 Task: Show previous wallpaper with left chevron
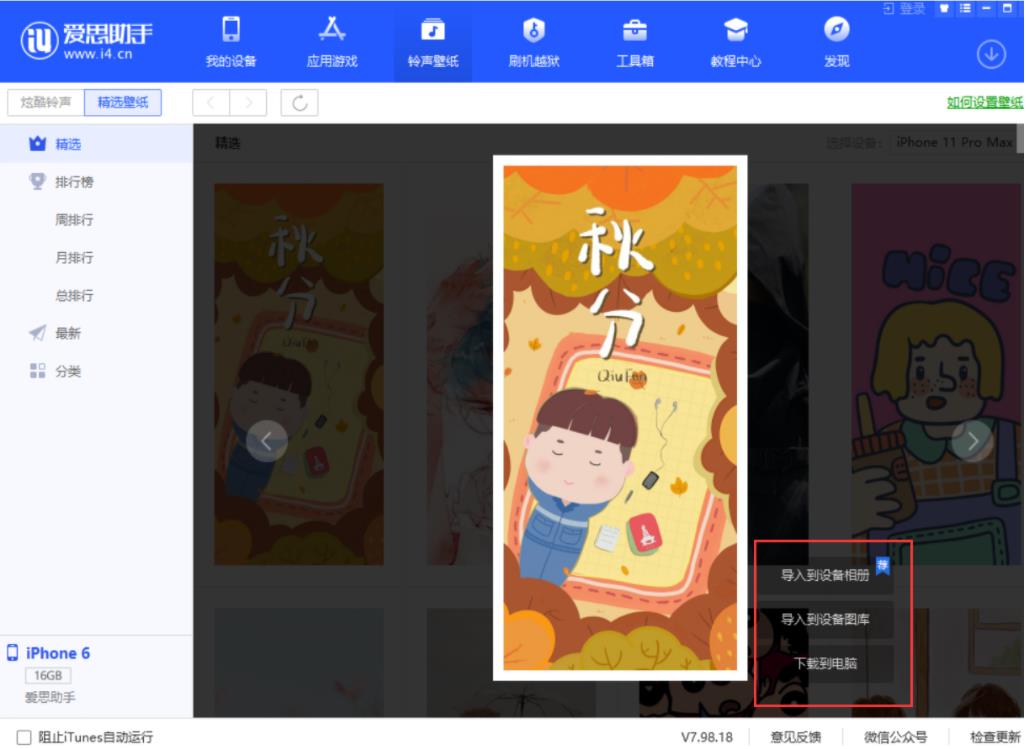click(266, 440)
